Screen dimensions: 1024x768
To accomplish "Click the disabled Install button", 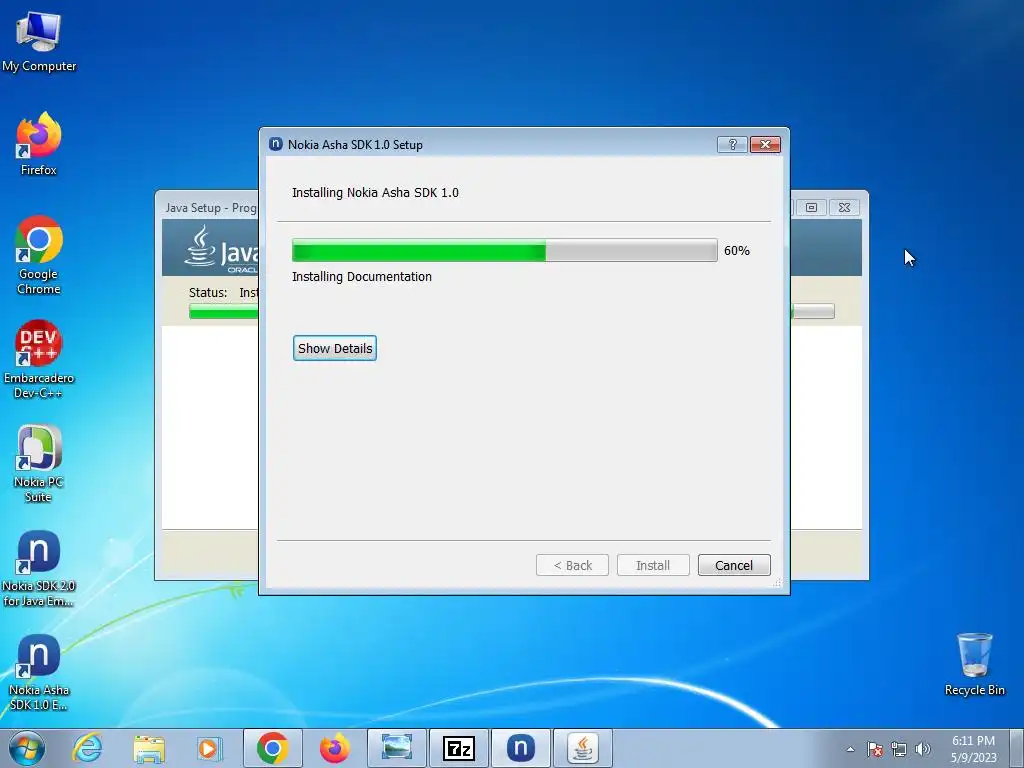I will (x=653, y=565).
